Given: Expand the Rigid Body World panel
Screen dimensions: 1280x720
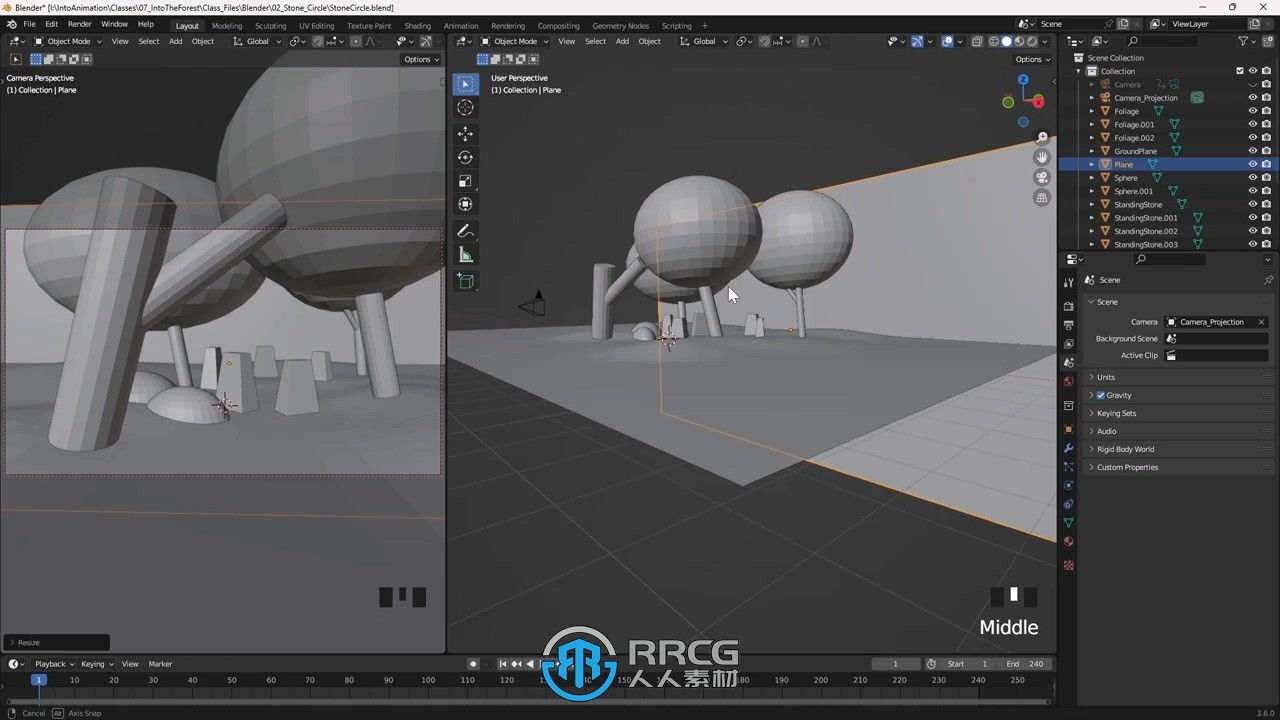Looking at the screenshot, I should [1125, 449].
